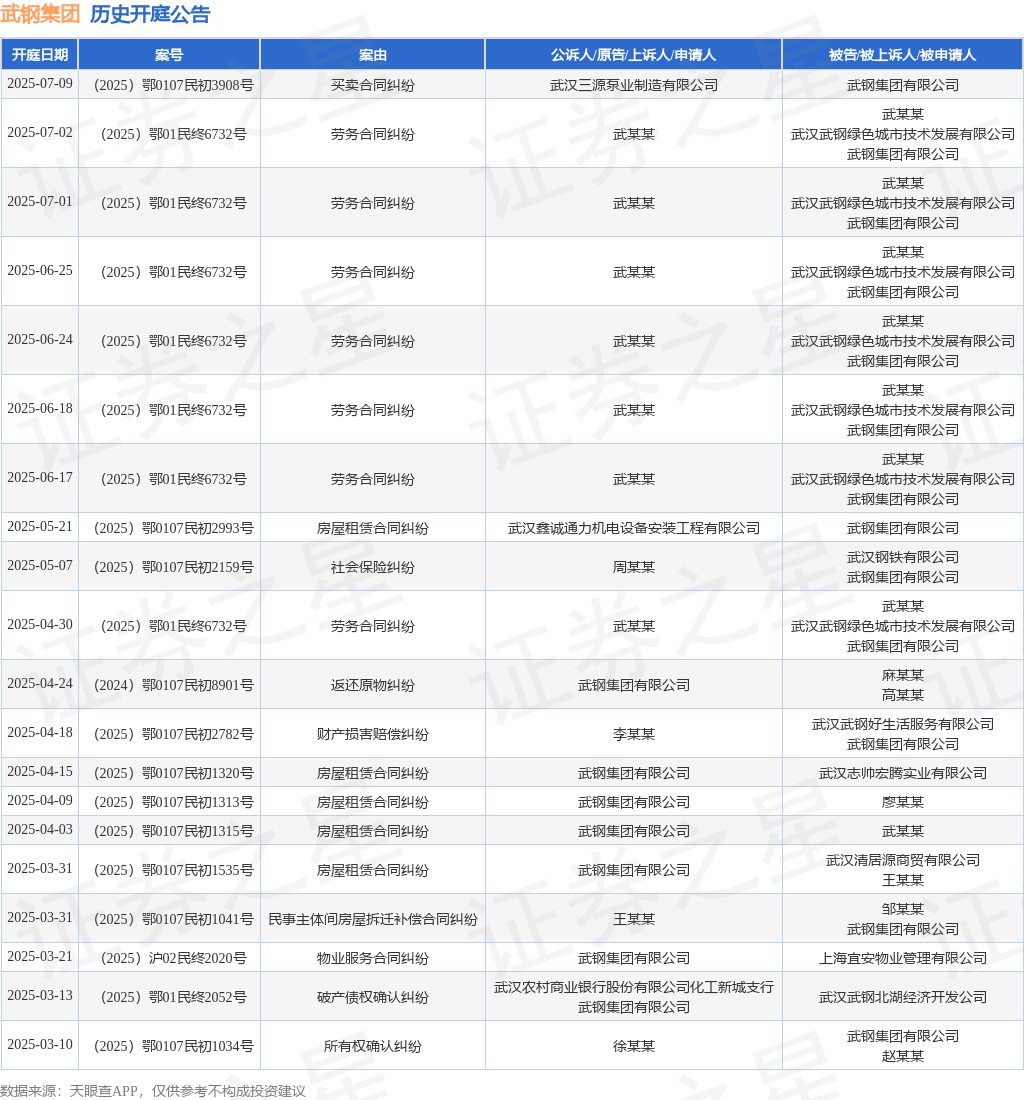Click case number (2025)鄂0107民初1535号
The image size is (1024, 1100).
click(x=173, y=870)
